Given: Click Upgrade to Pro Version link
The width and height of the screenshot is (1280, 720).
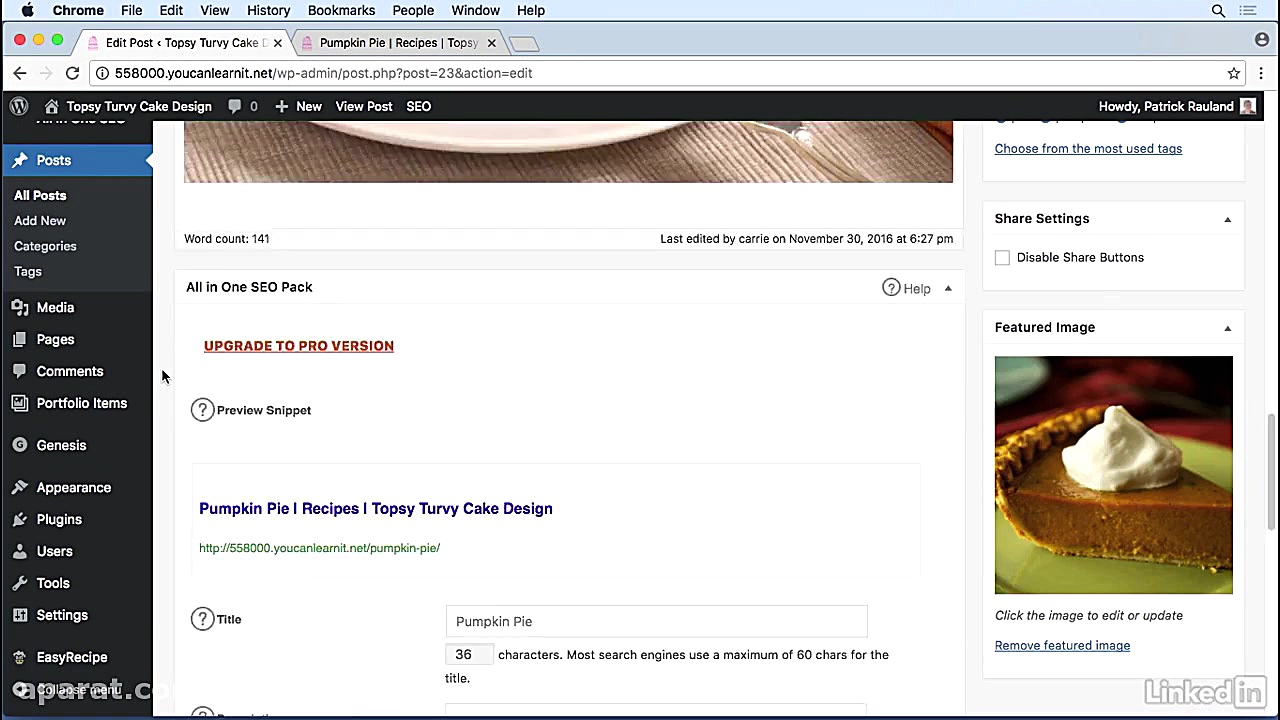Looking at the screenshot, I should [x=299, y=346].
